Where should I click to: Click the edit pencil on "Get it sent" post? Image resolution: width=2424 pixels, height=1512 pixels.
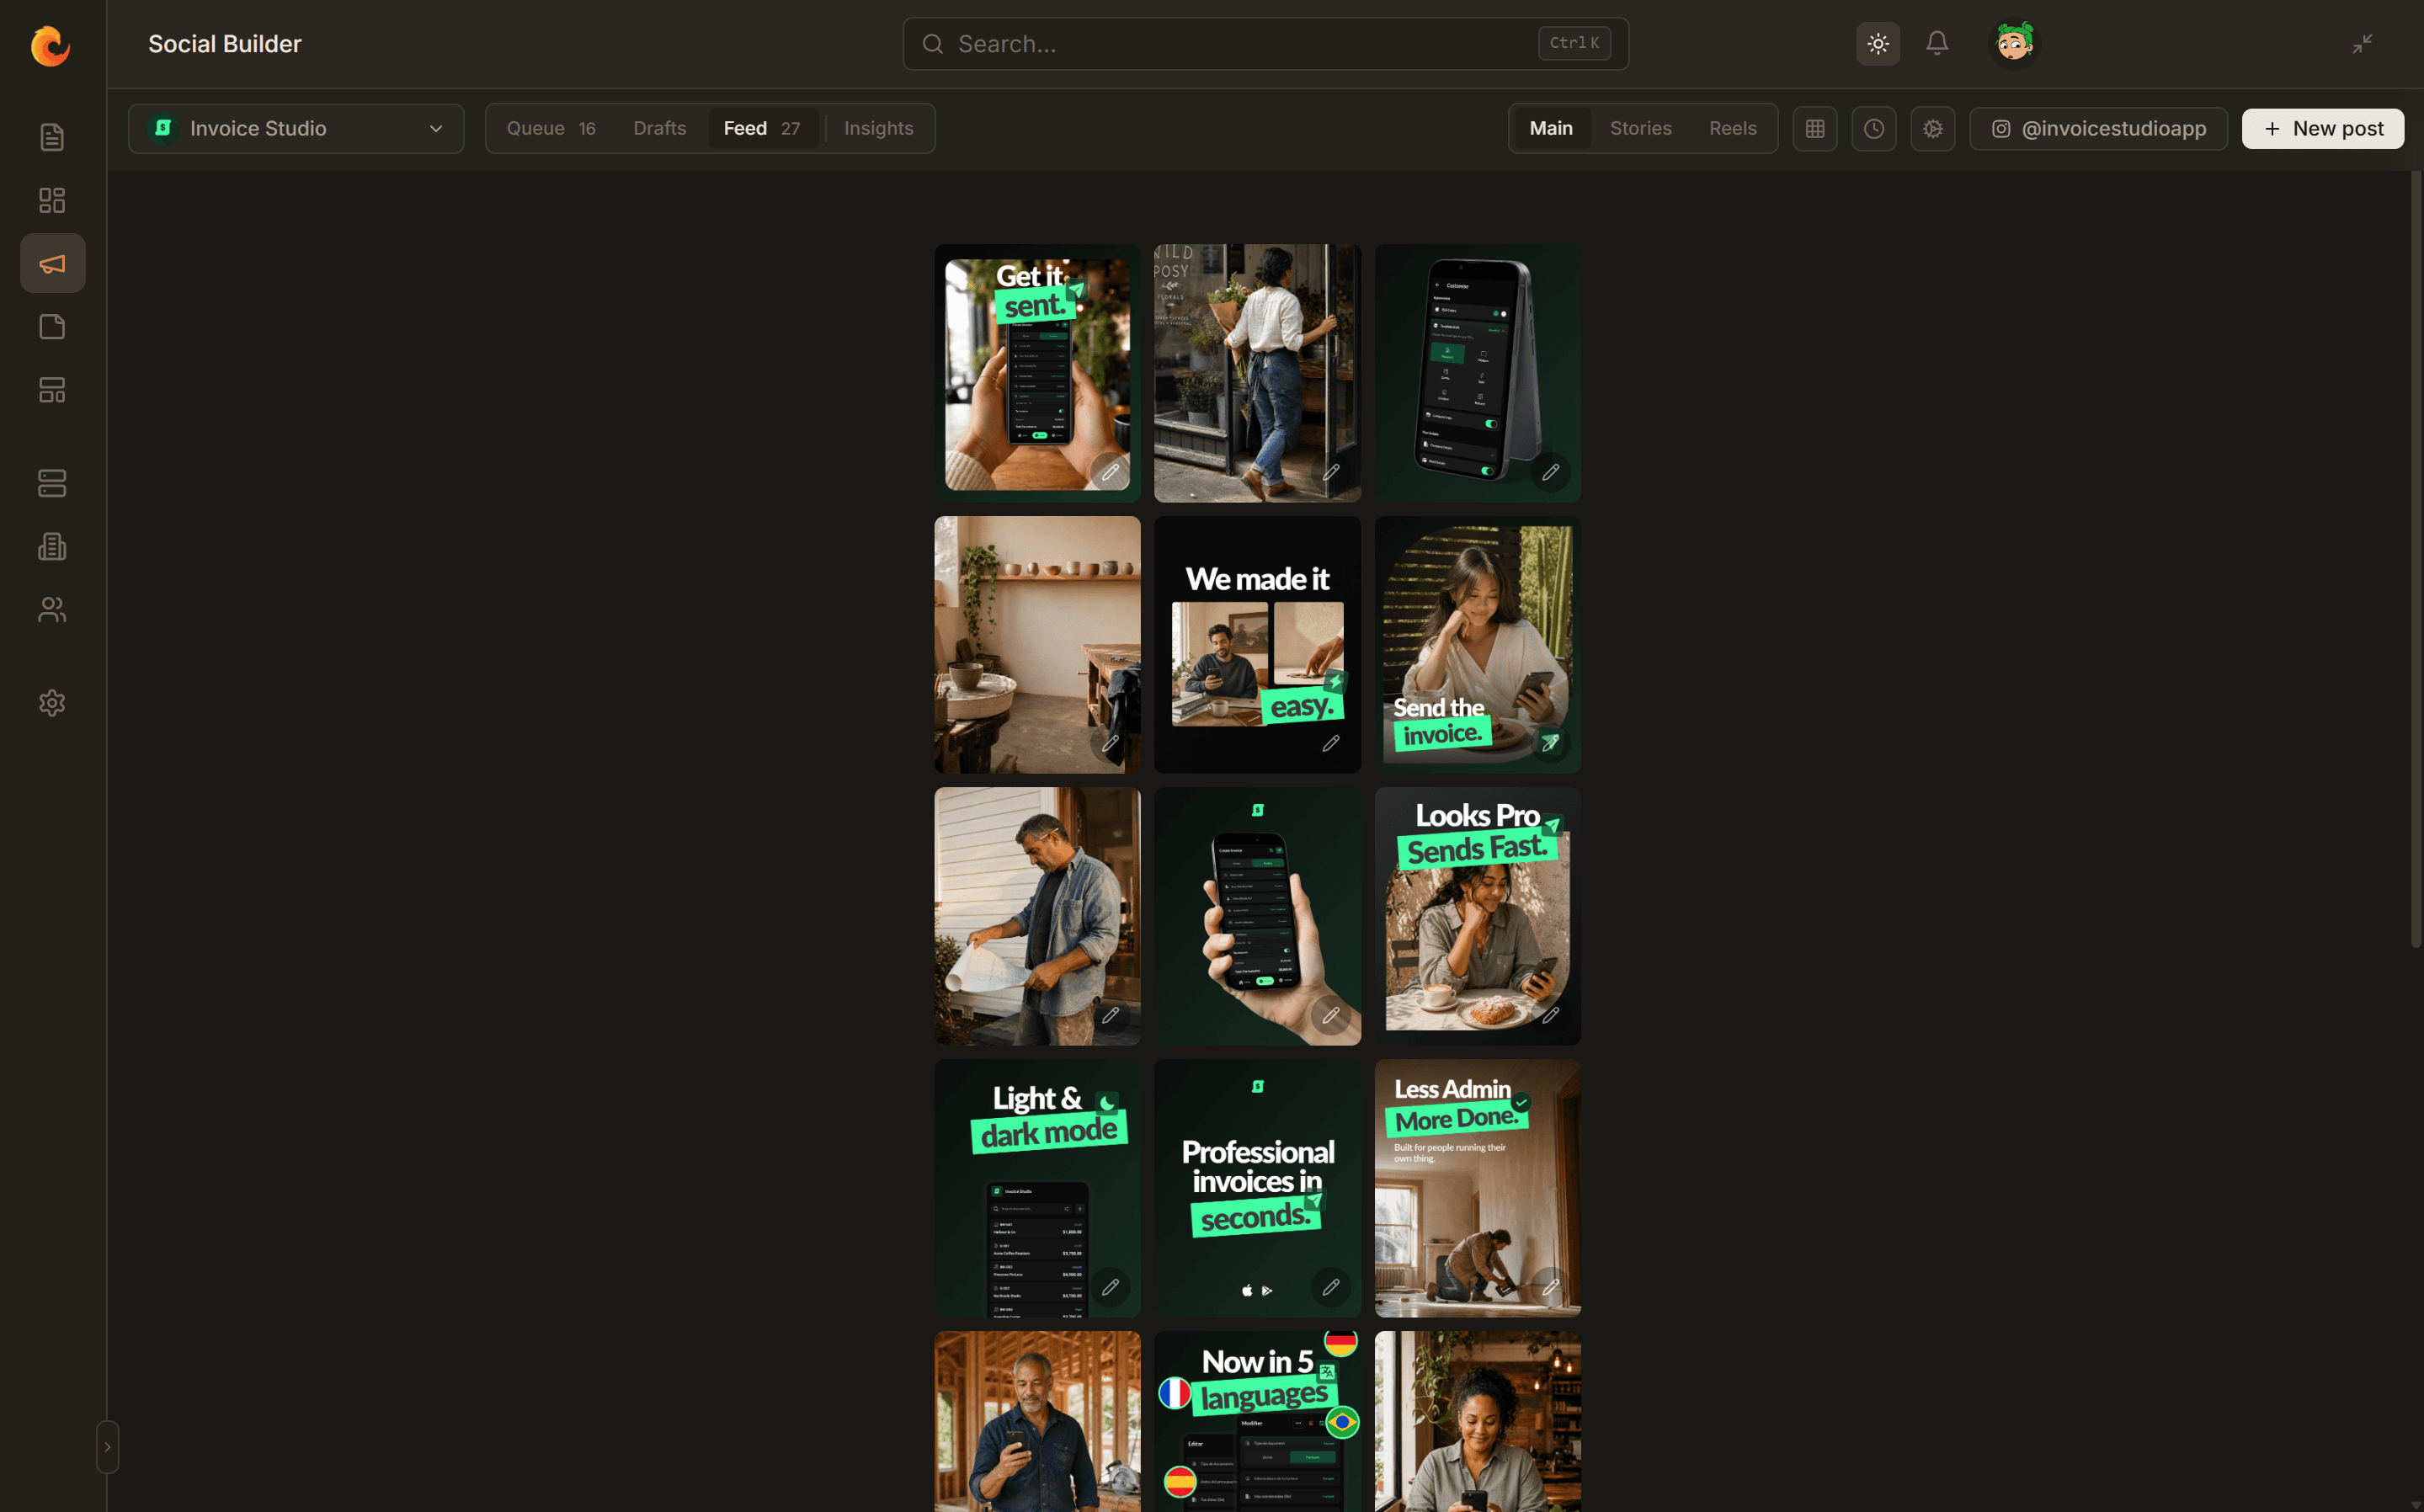point(1110,472)
